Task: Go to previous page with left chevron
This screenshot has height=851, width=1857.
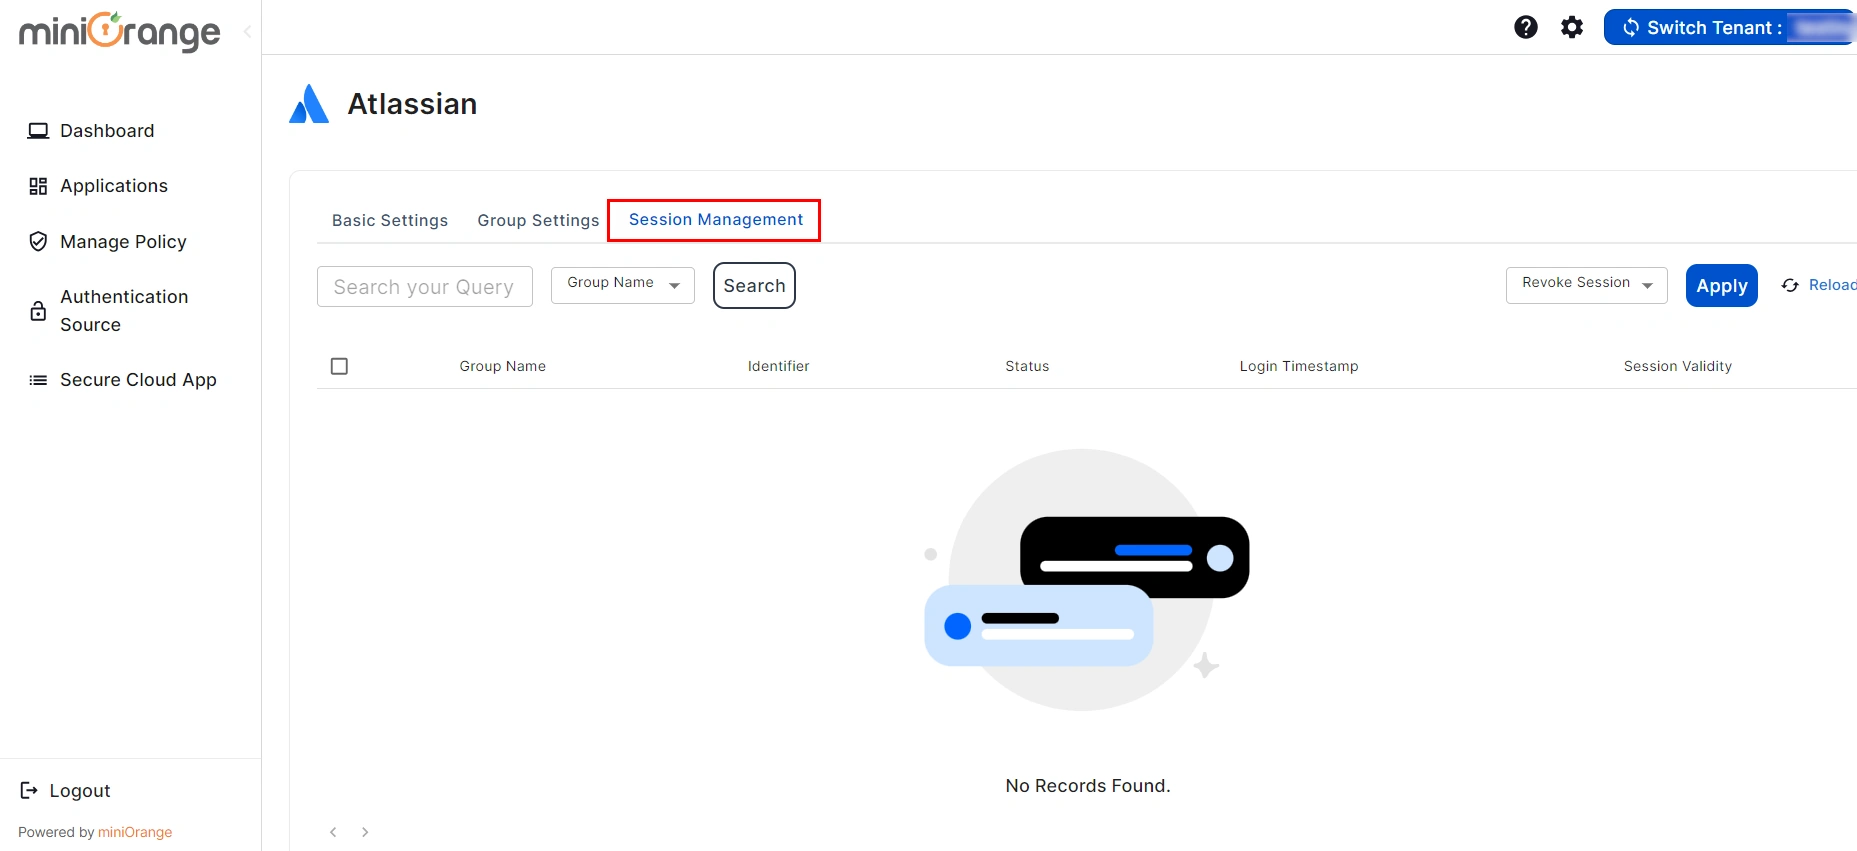Action: [x=333, y=832]
